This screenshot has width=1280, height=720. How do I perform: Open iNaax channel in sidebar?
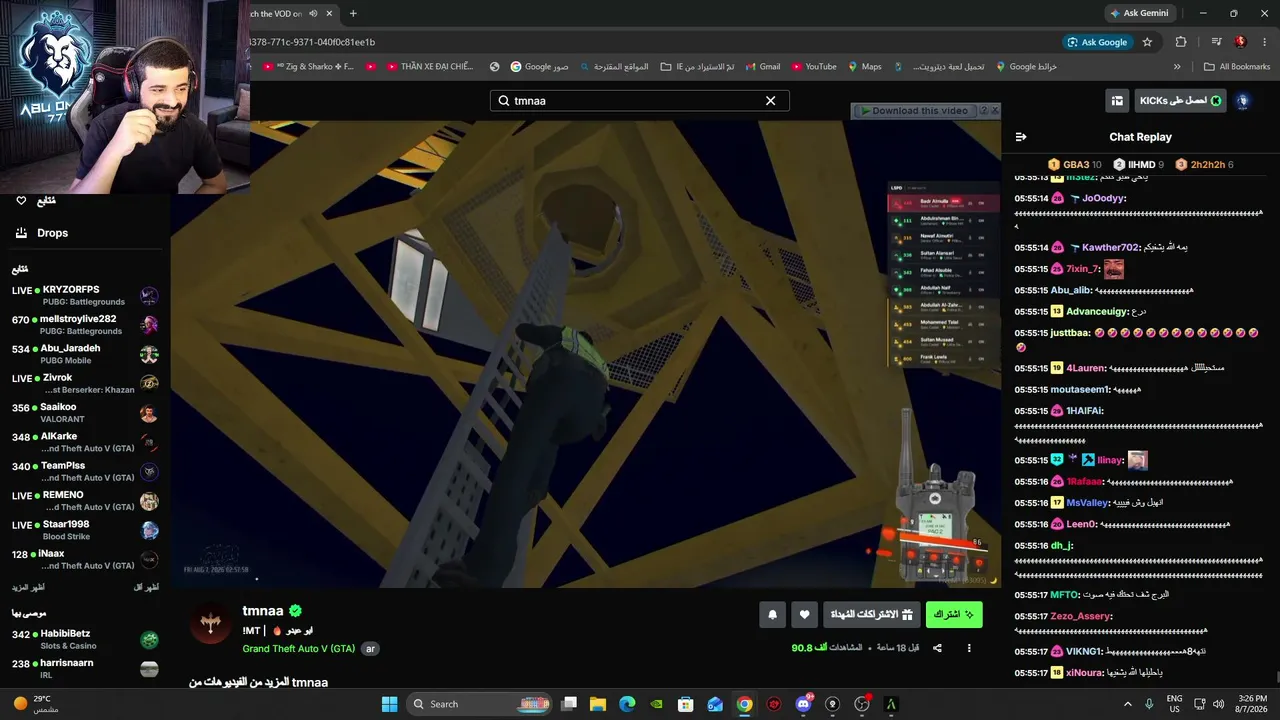coord(85,560)
